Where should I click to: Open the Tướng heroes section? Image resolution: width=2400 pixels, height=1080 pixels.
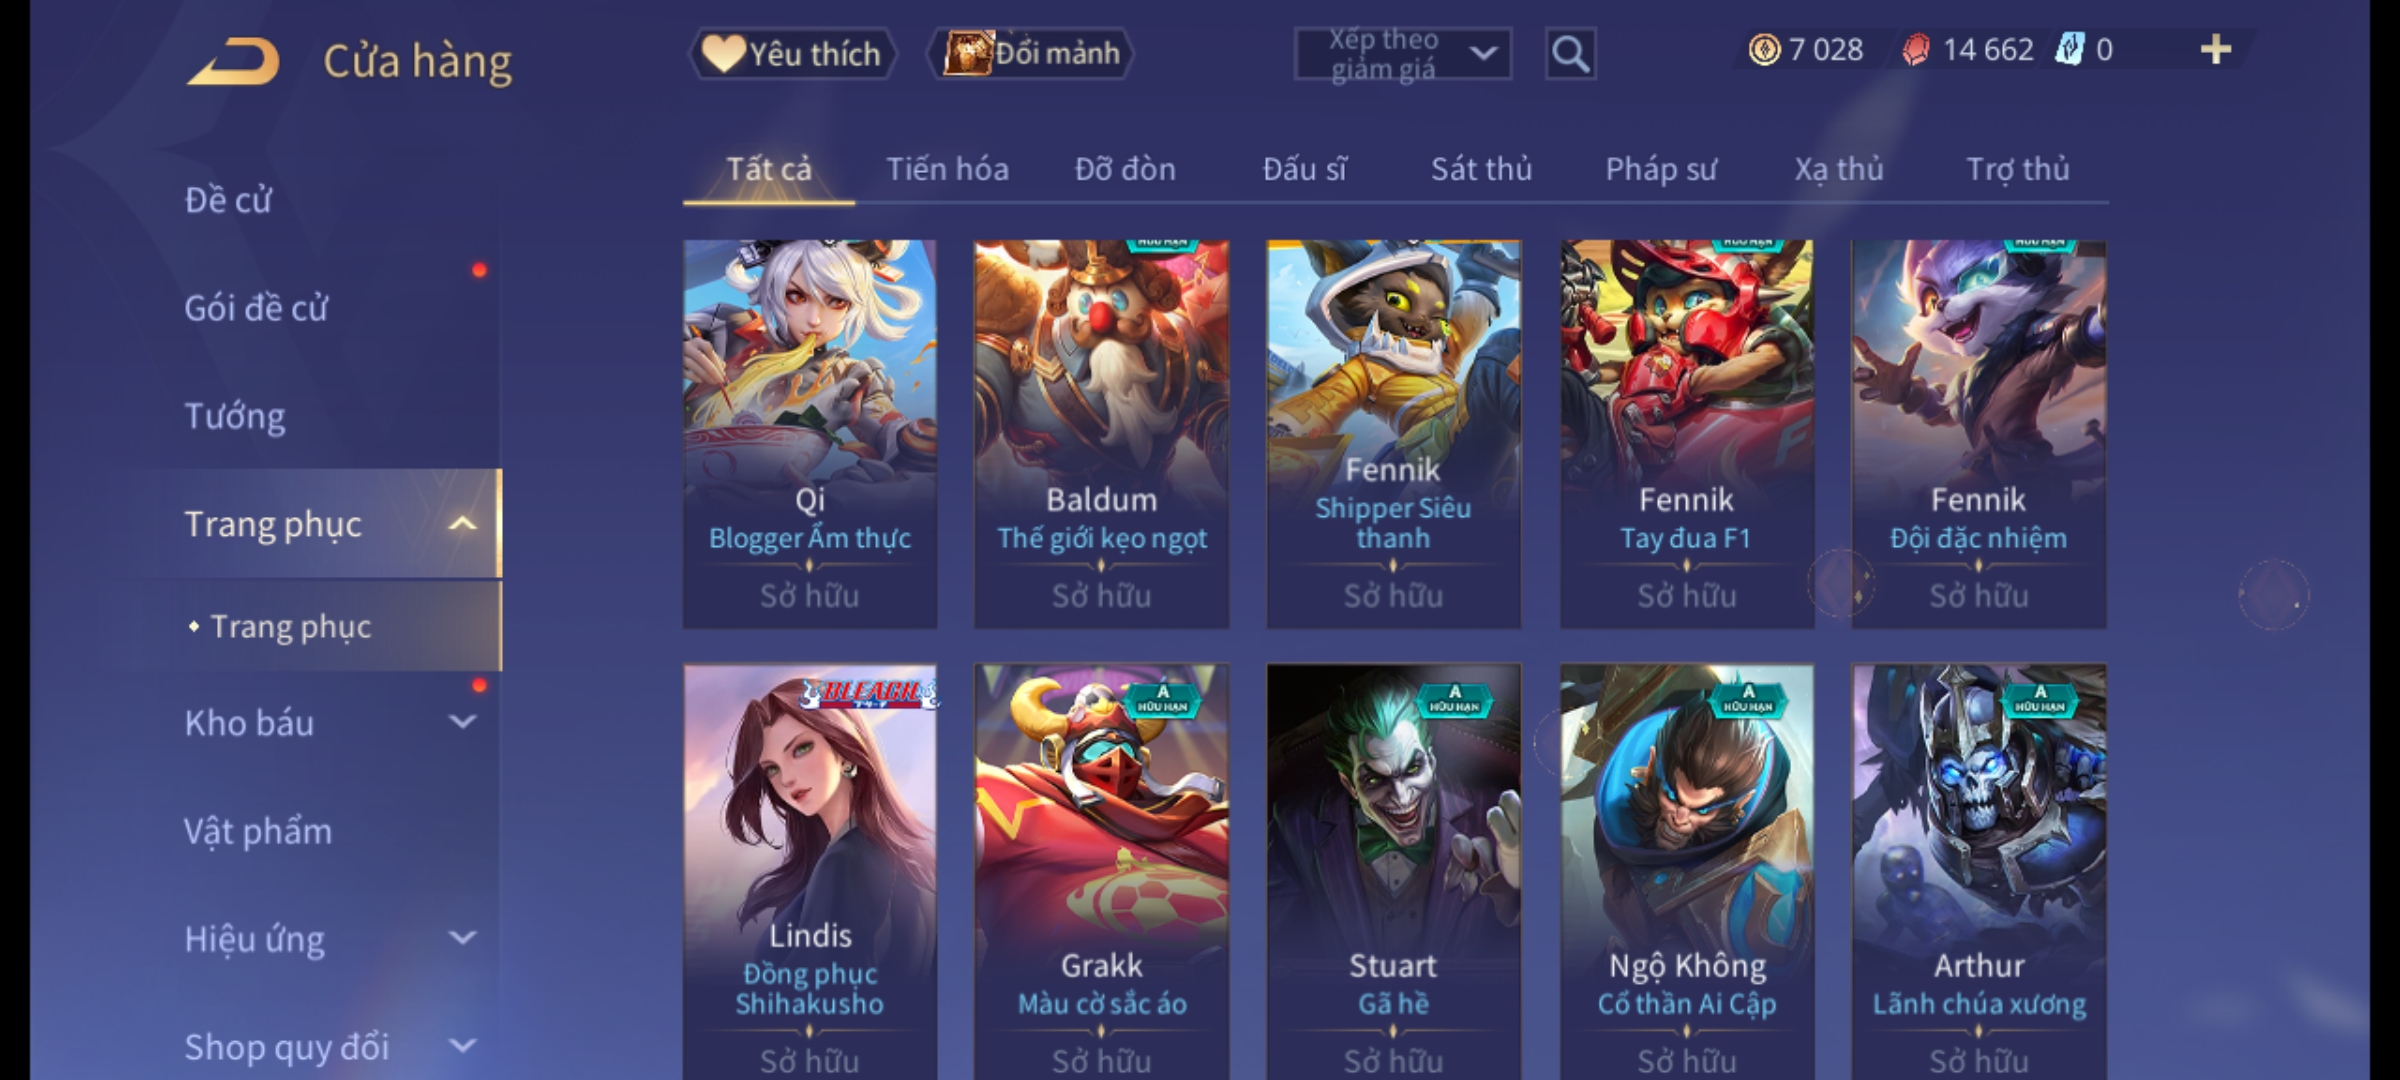235,416
